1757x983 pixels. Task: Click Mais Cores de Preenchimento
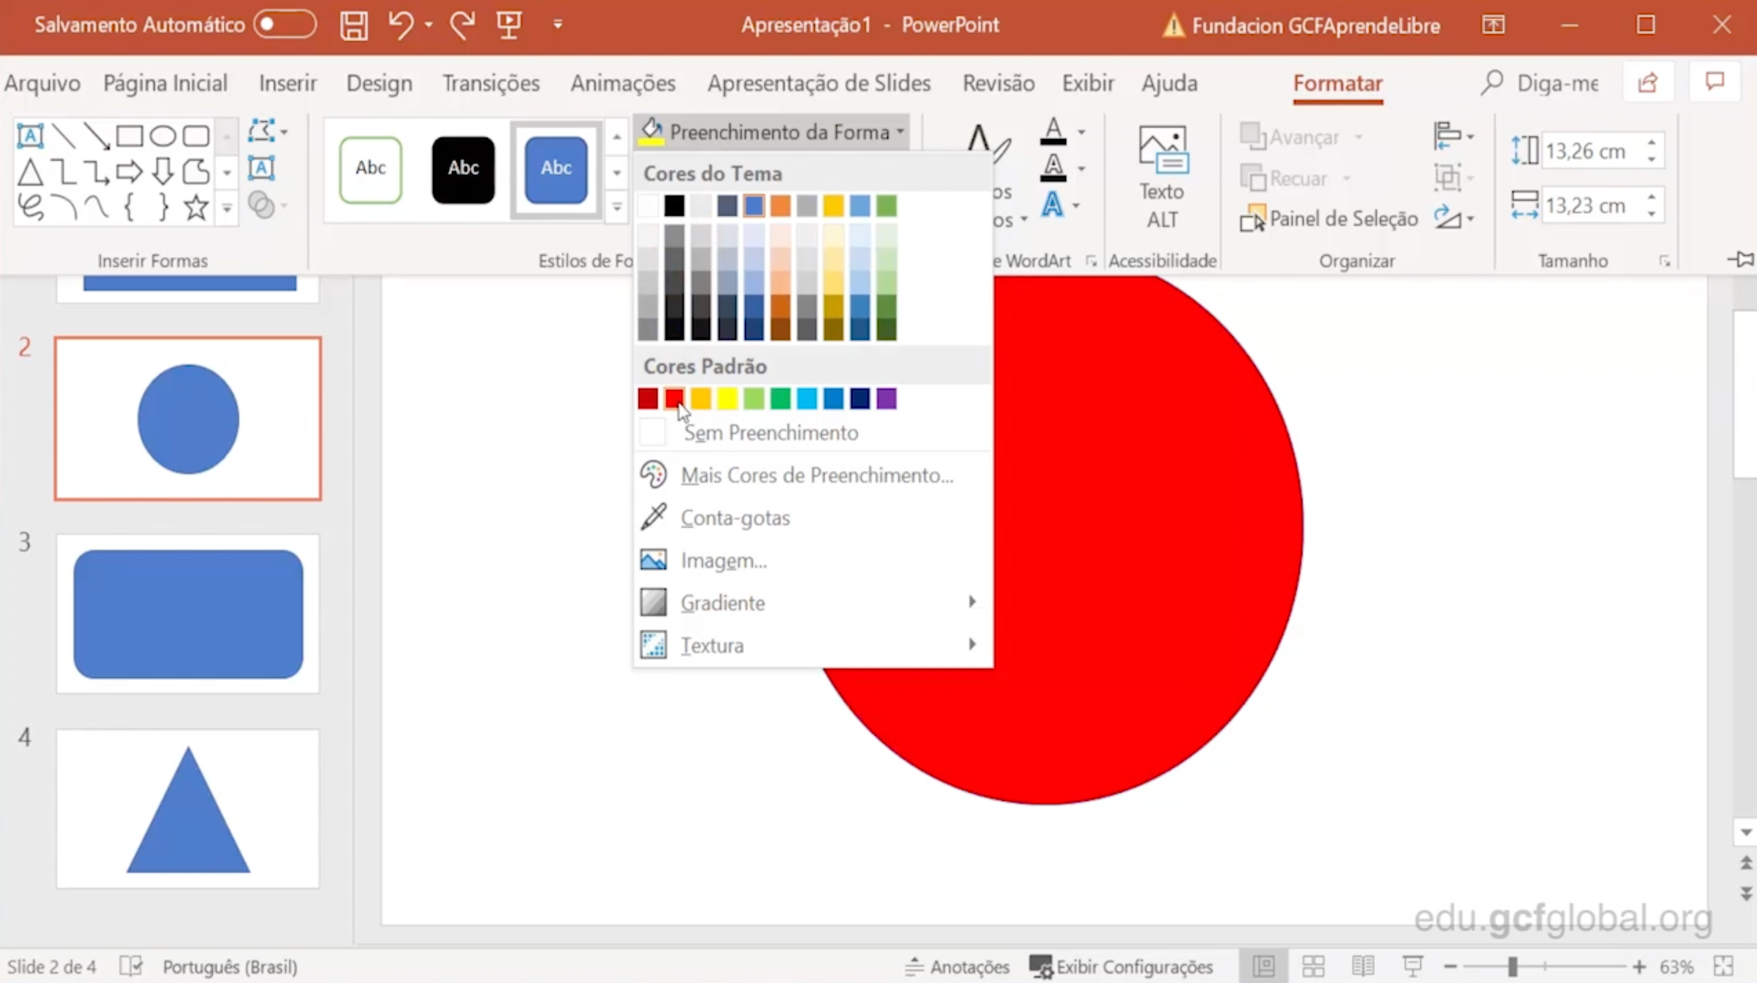click(816, 476)
